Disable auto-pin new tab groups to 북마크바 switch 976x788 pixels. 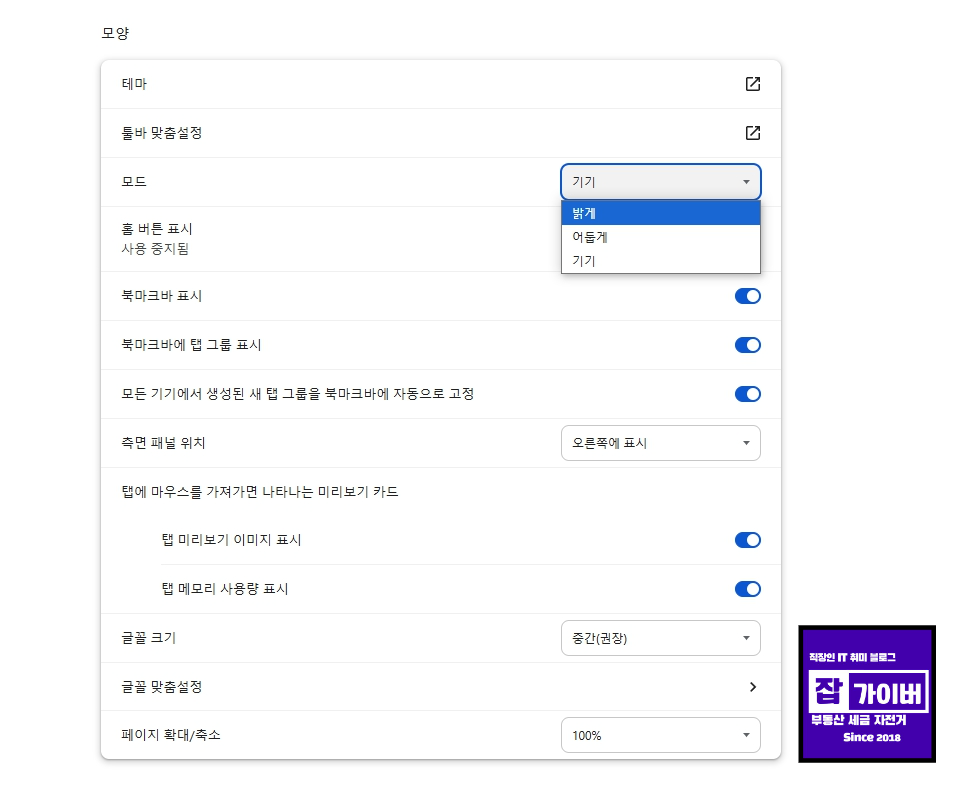point(748,394)
